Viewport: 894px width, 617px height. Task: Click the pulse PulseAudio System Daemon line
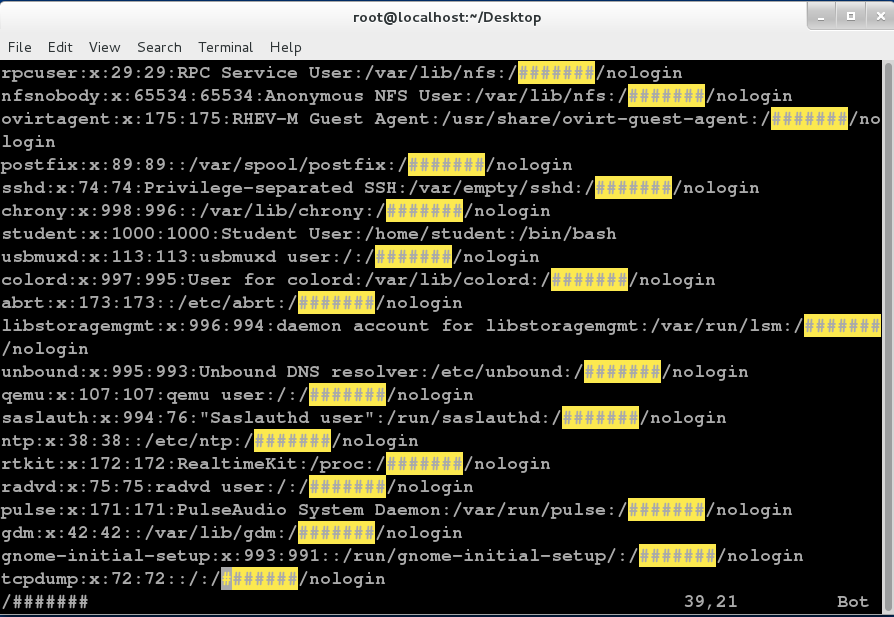click(396, 510)
